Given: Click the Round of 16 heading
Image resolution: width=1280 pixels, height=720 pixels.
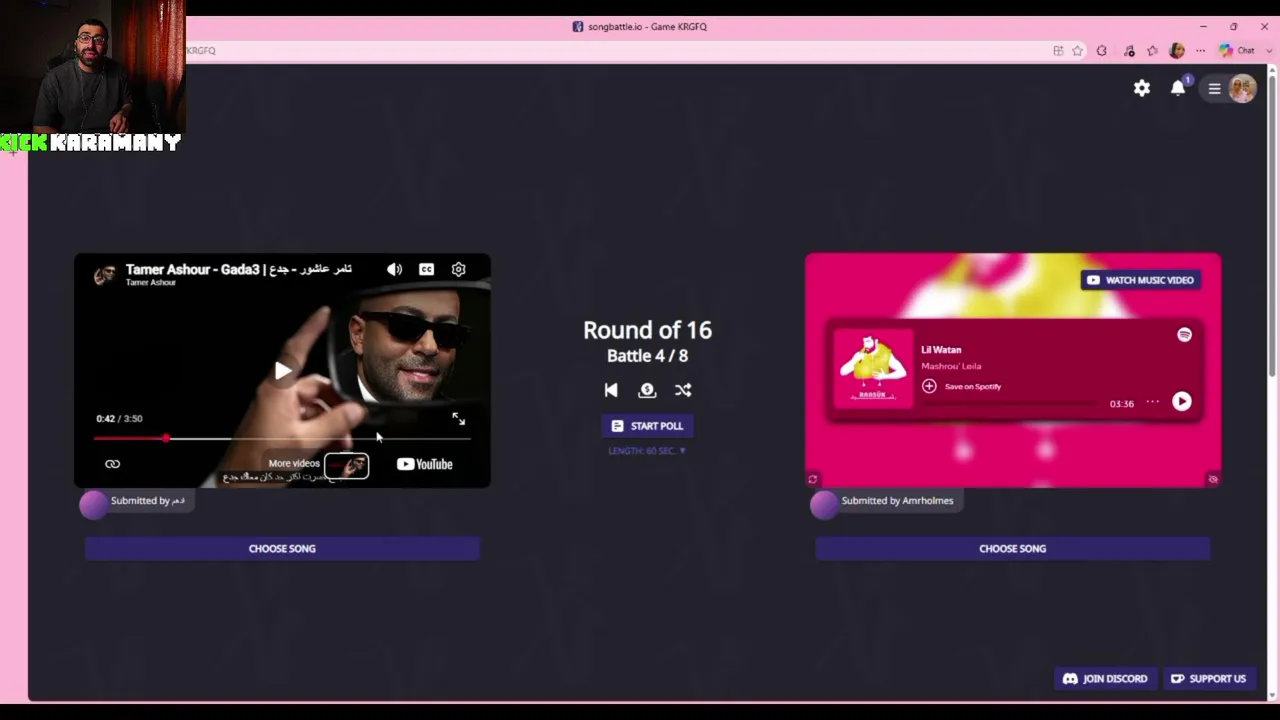Looking at the screenshot, I should (647, 330).
